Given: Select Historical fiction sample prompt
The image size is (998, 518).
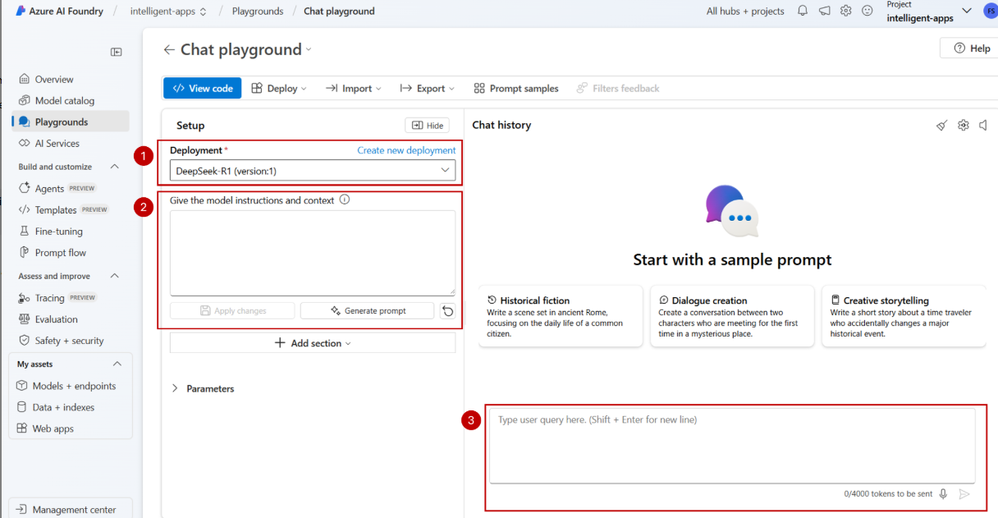Looking at the screenshot, I should 560,316.
